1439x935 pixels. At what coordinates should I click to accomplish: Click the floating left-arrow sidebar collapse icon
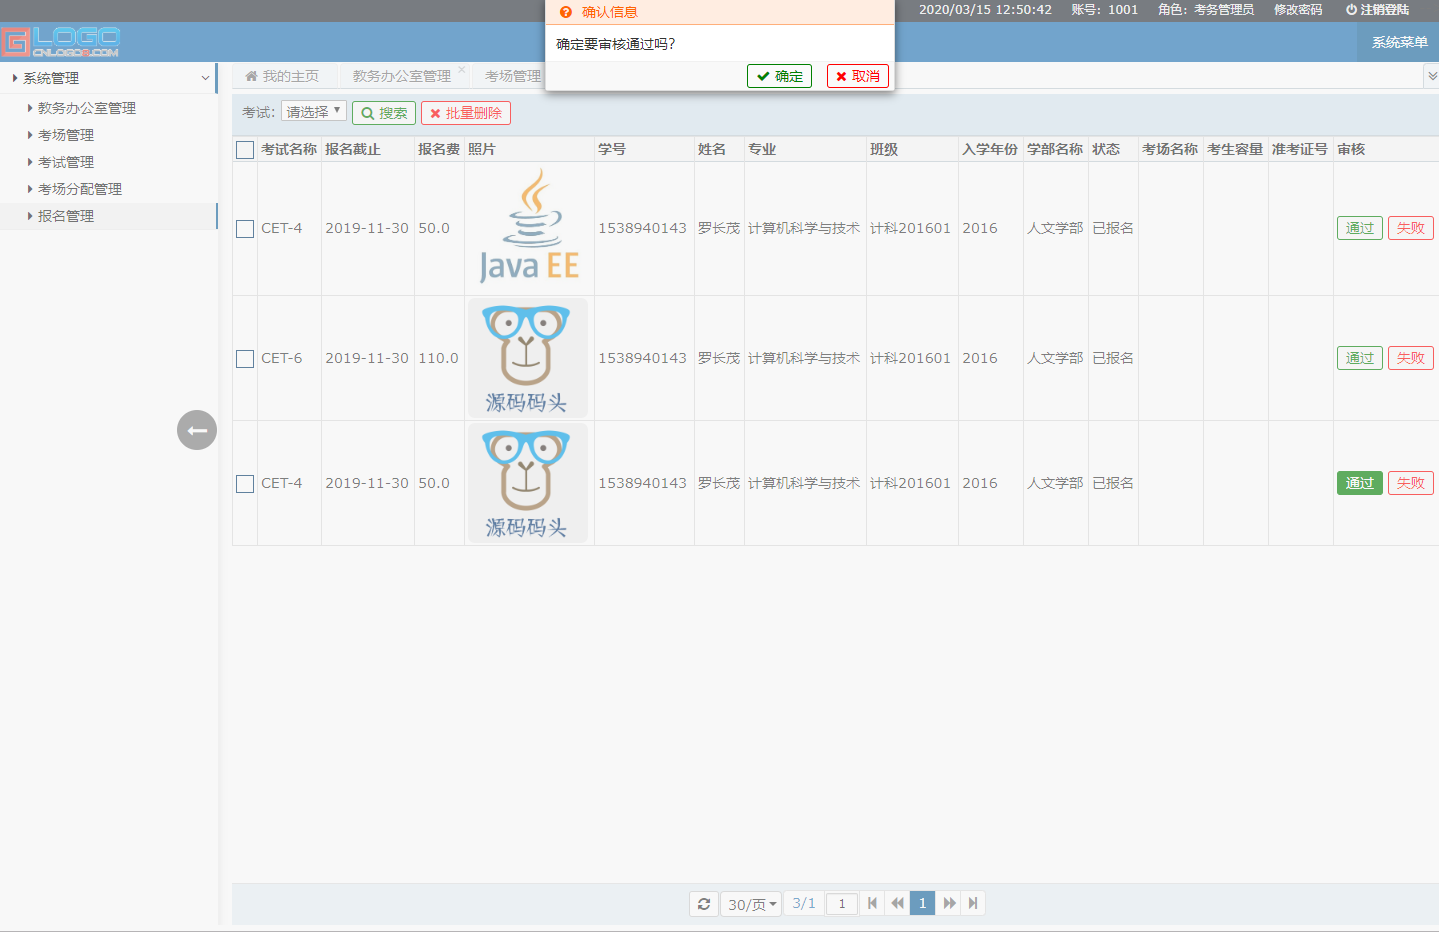coord(197,430)
